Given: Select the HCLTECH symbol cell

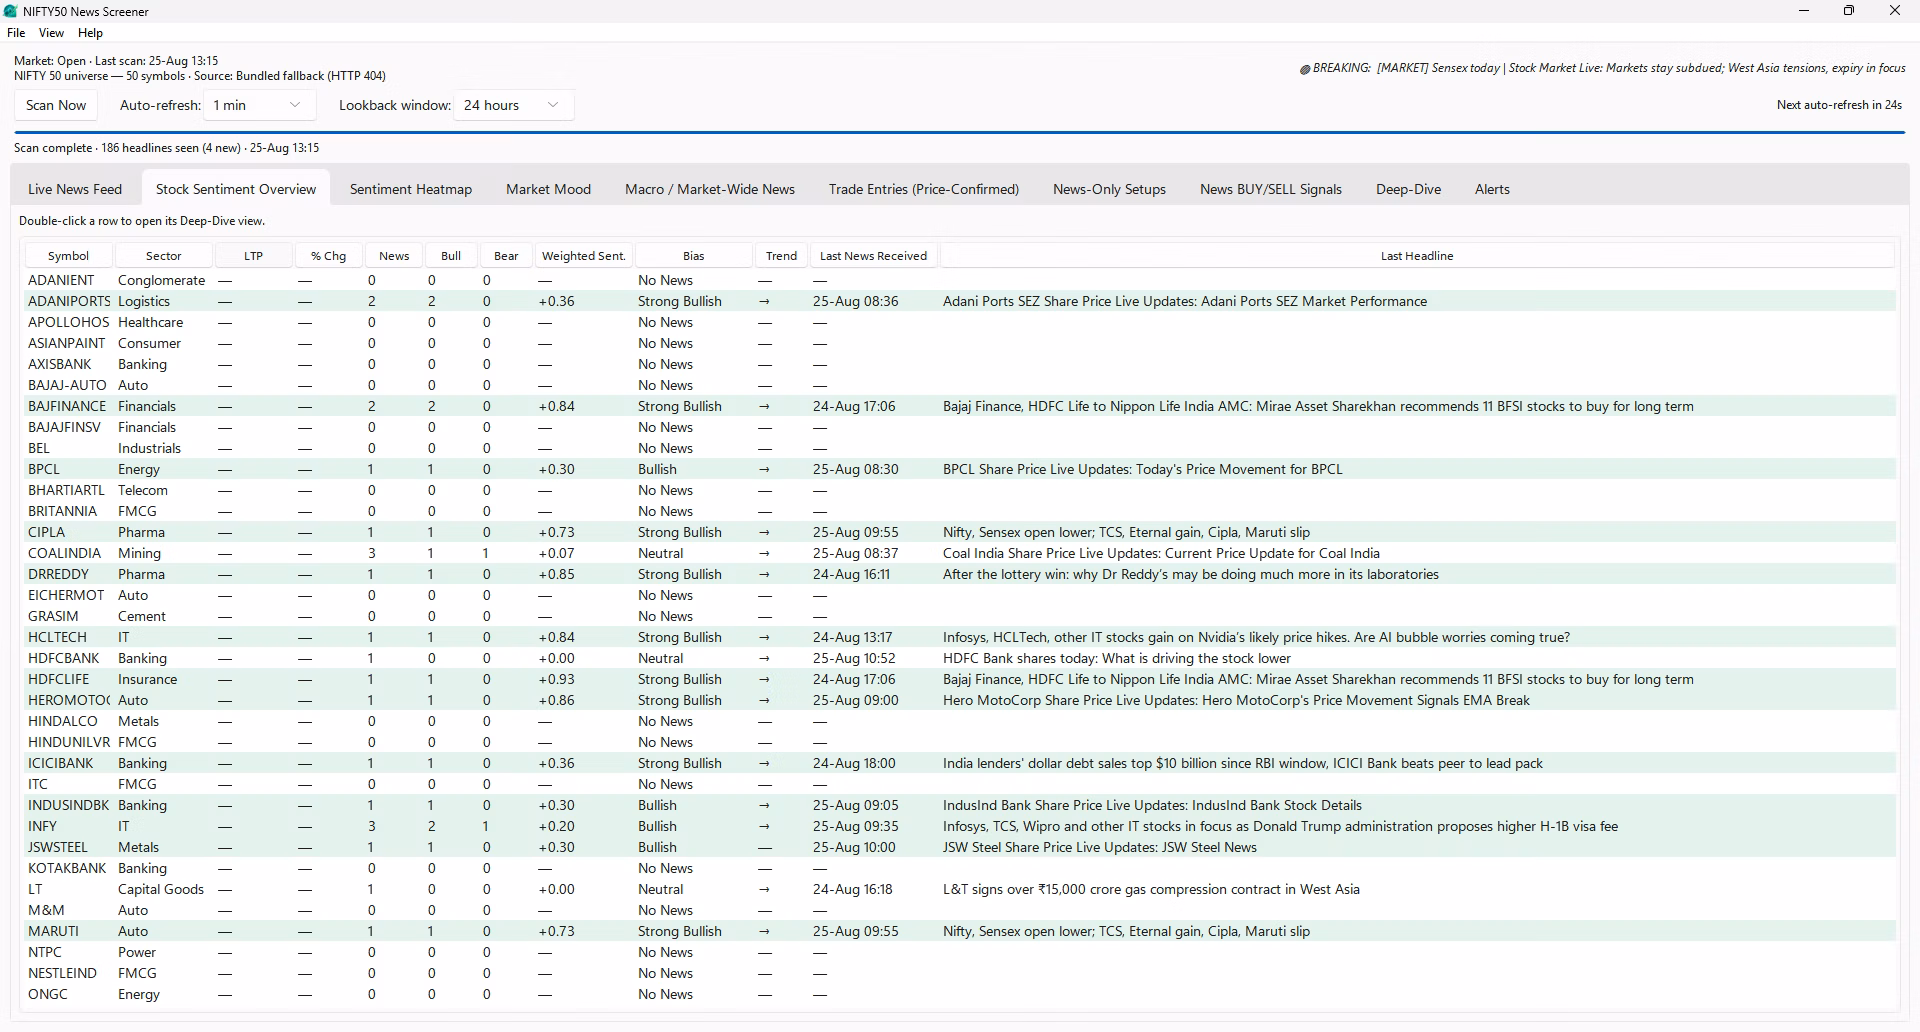Looking at the screenshot, I should coord(57,637).
